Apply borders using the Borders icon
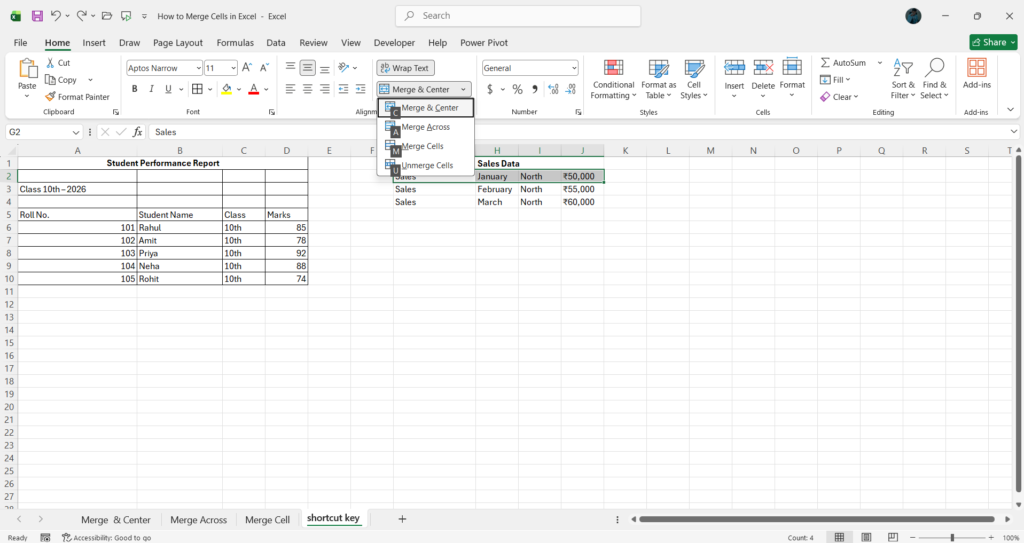Viewport: 1024px width, 543px height. (197, 89)
